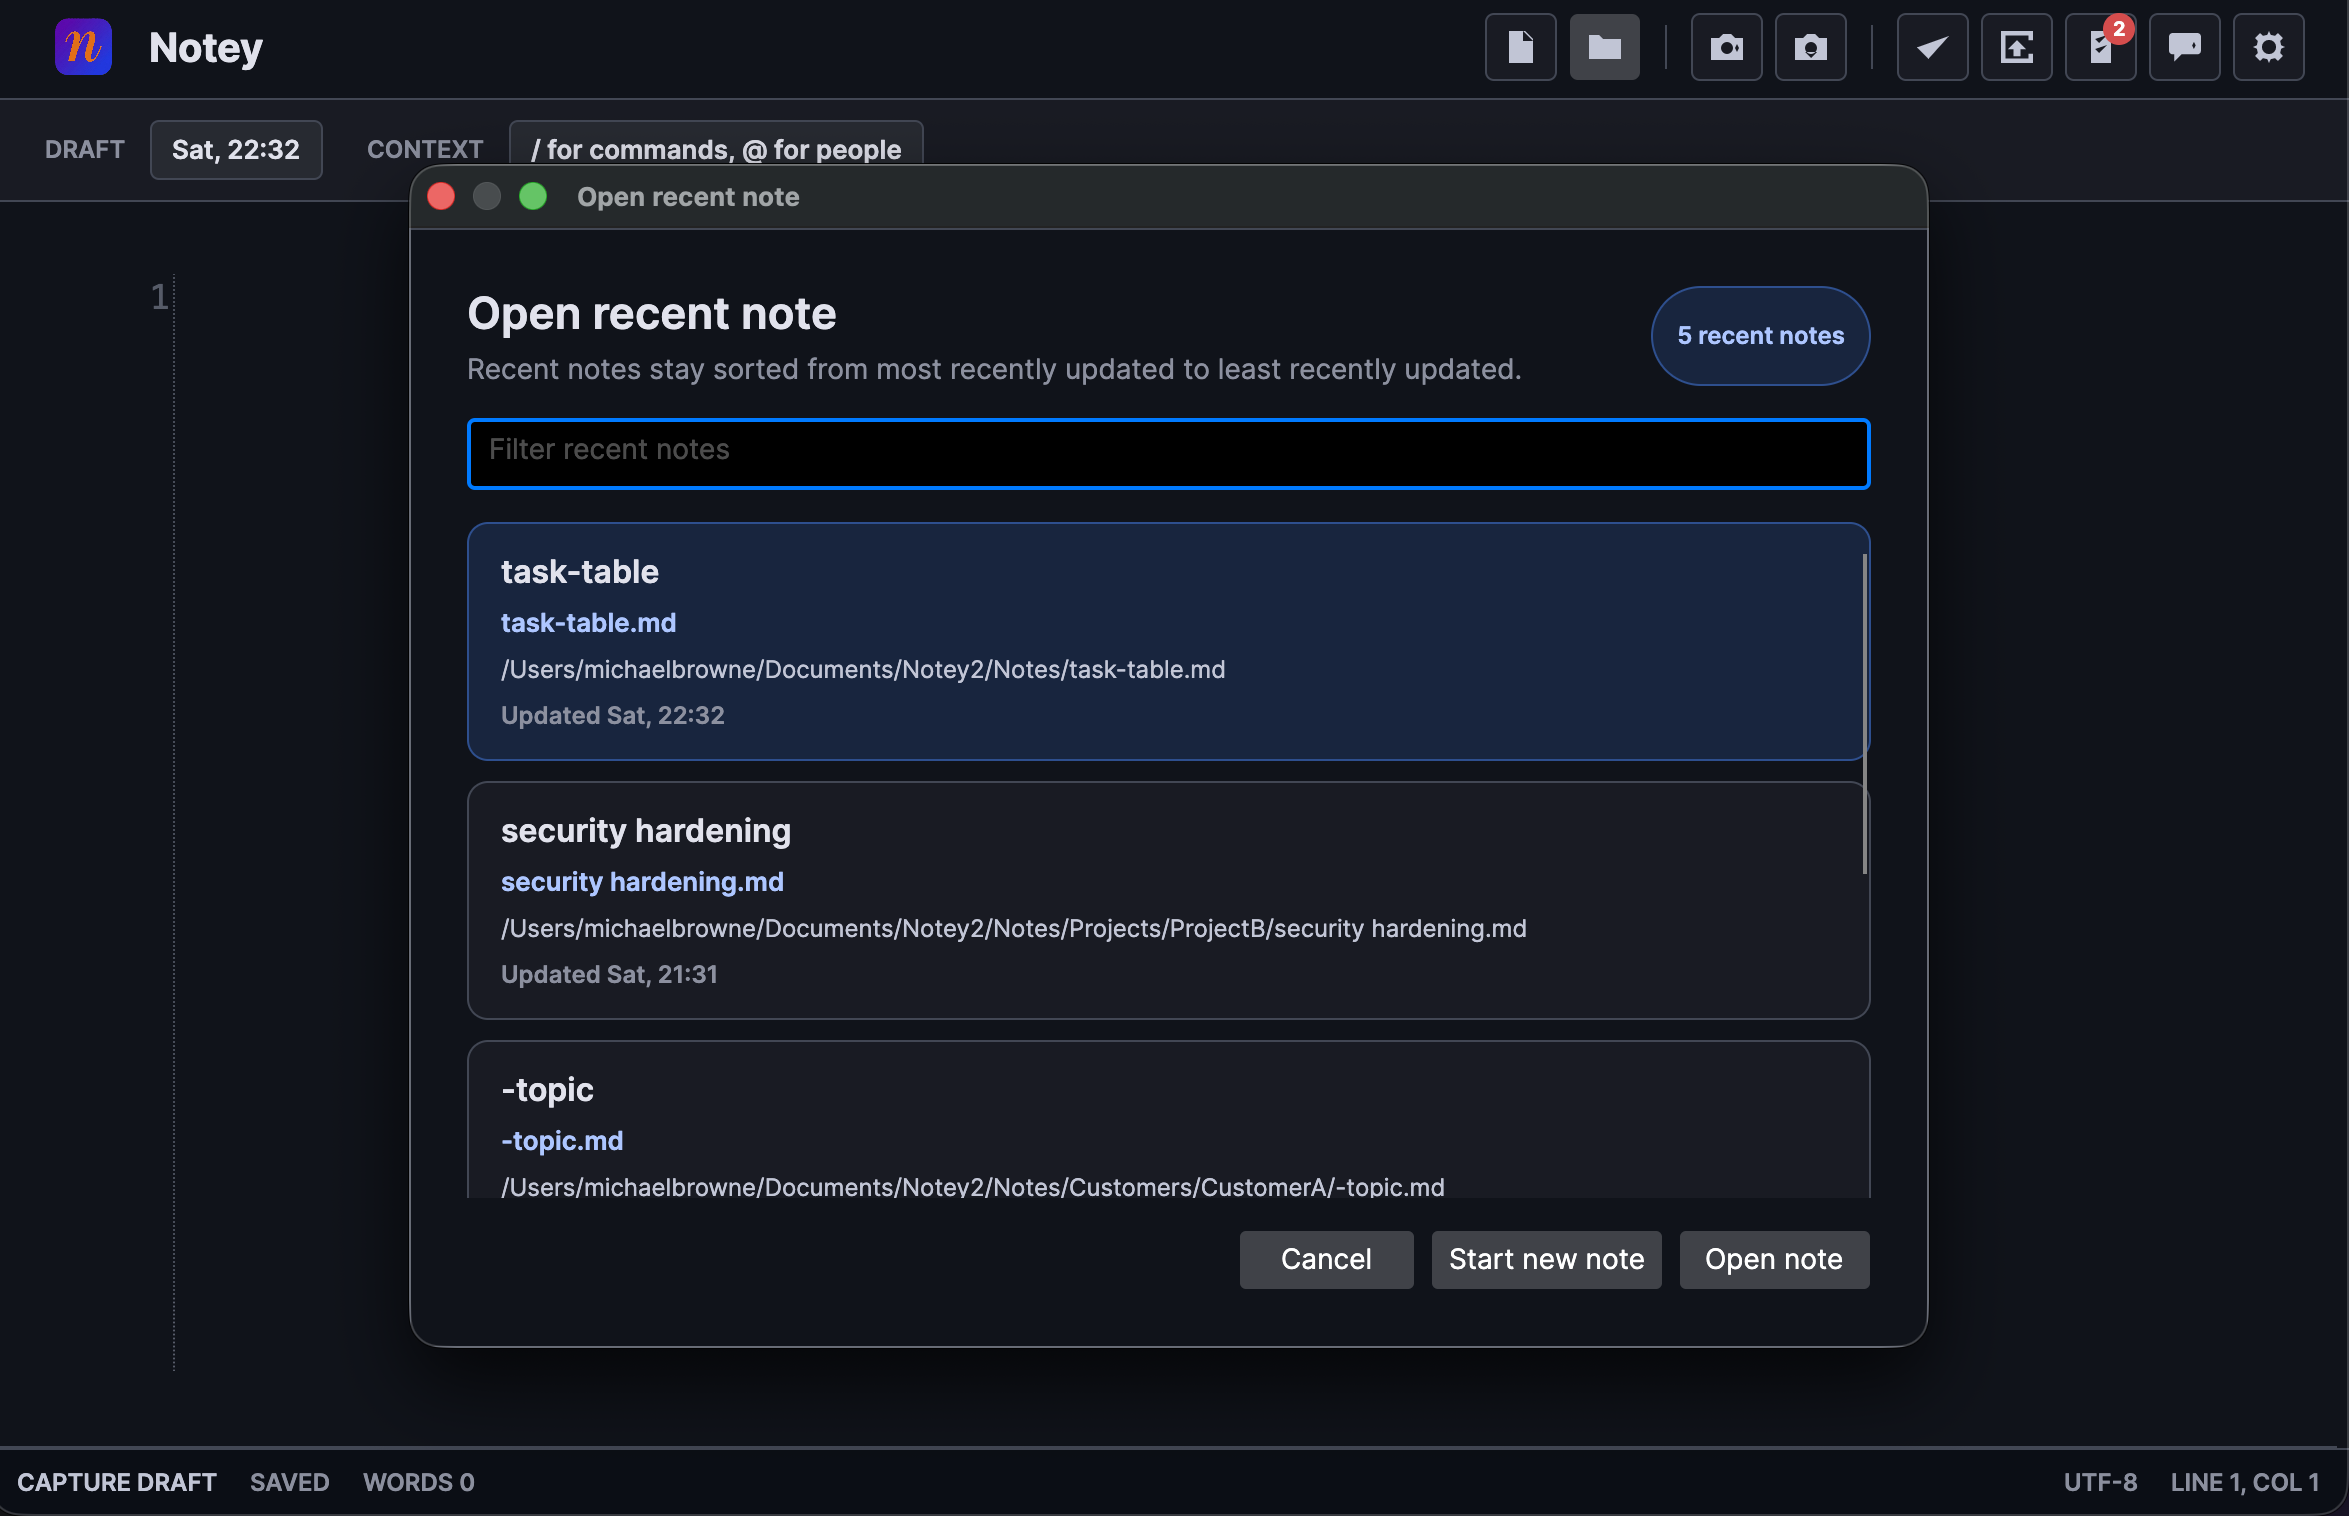Image resolution: width=2349 pixels, height=1516 pixels.
Task: Click the LINE 1, COL 1 status
Action: (2245, 1482)
